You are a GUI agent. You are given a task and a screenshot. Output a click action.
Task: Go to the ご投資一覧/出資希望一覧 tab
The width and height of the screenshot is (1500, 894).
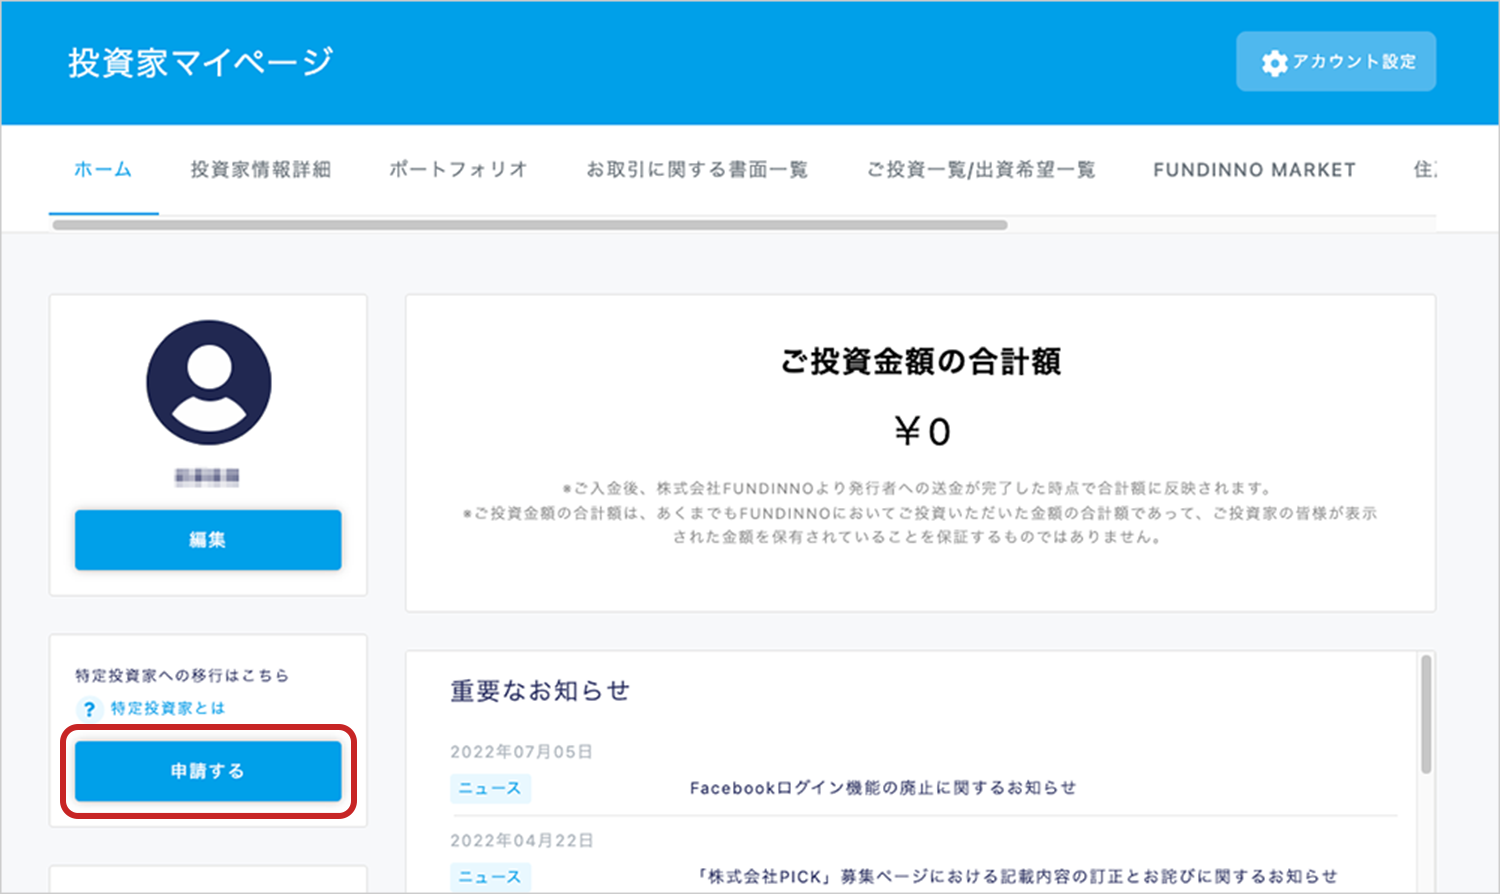pyautogui.click(x=980, y=170)
